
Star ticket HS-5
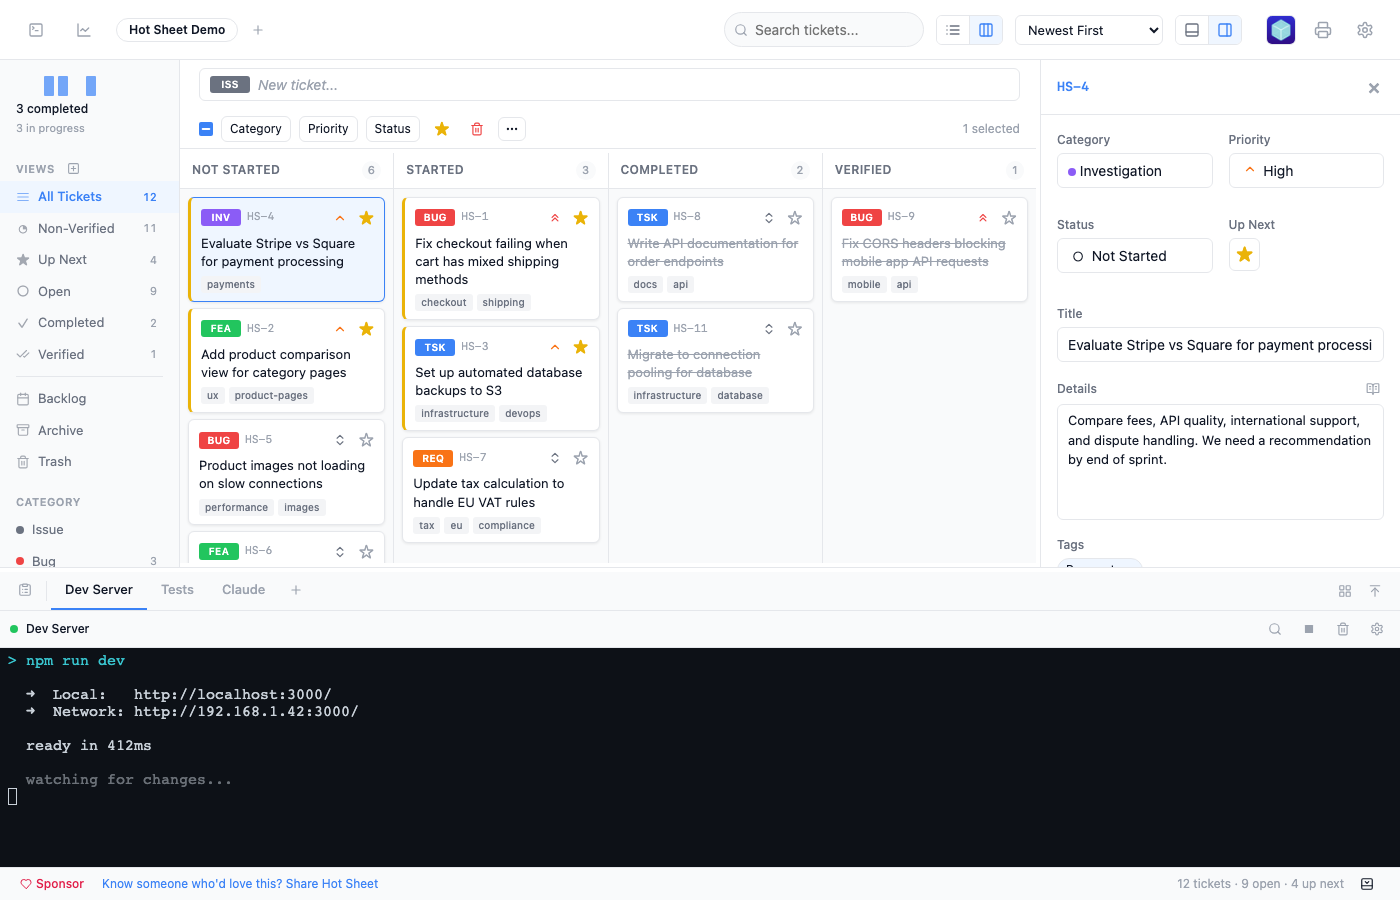point(366,440)
